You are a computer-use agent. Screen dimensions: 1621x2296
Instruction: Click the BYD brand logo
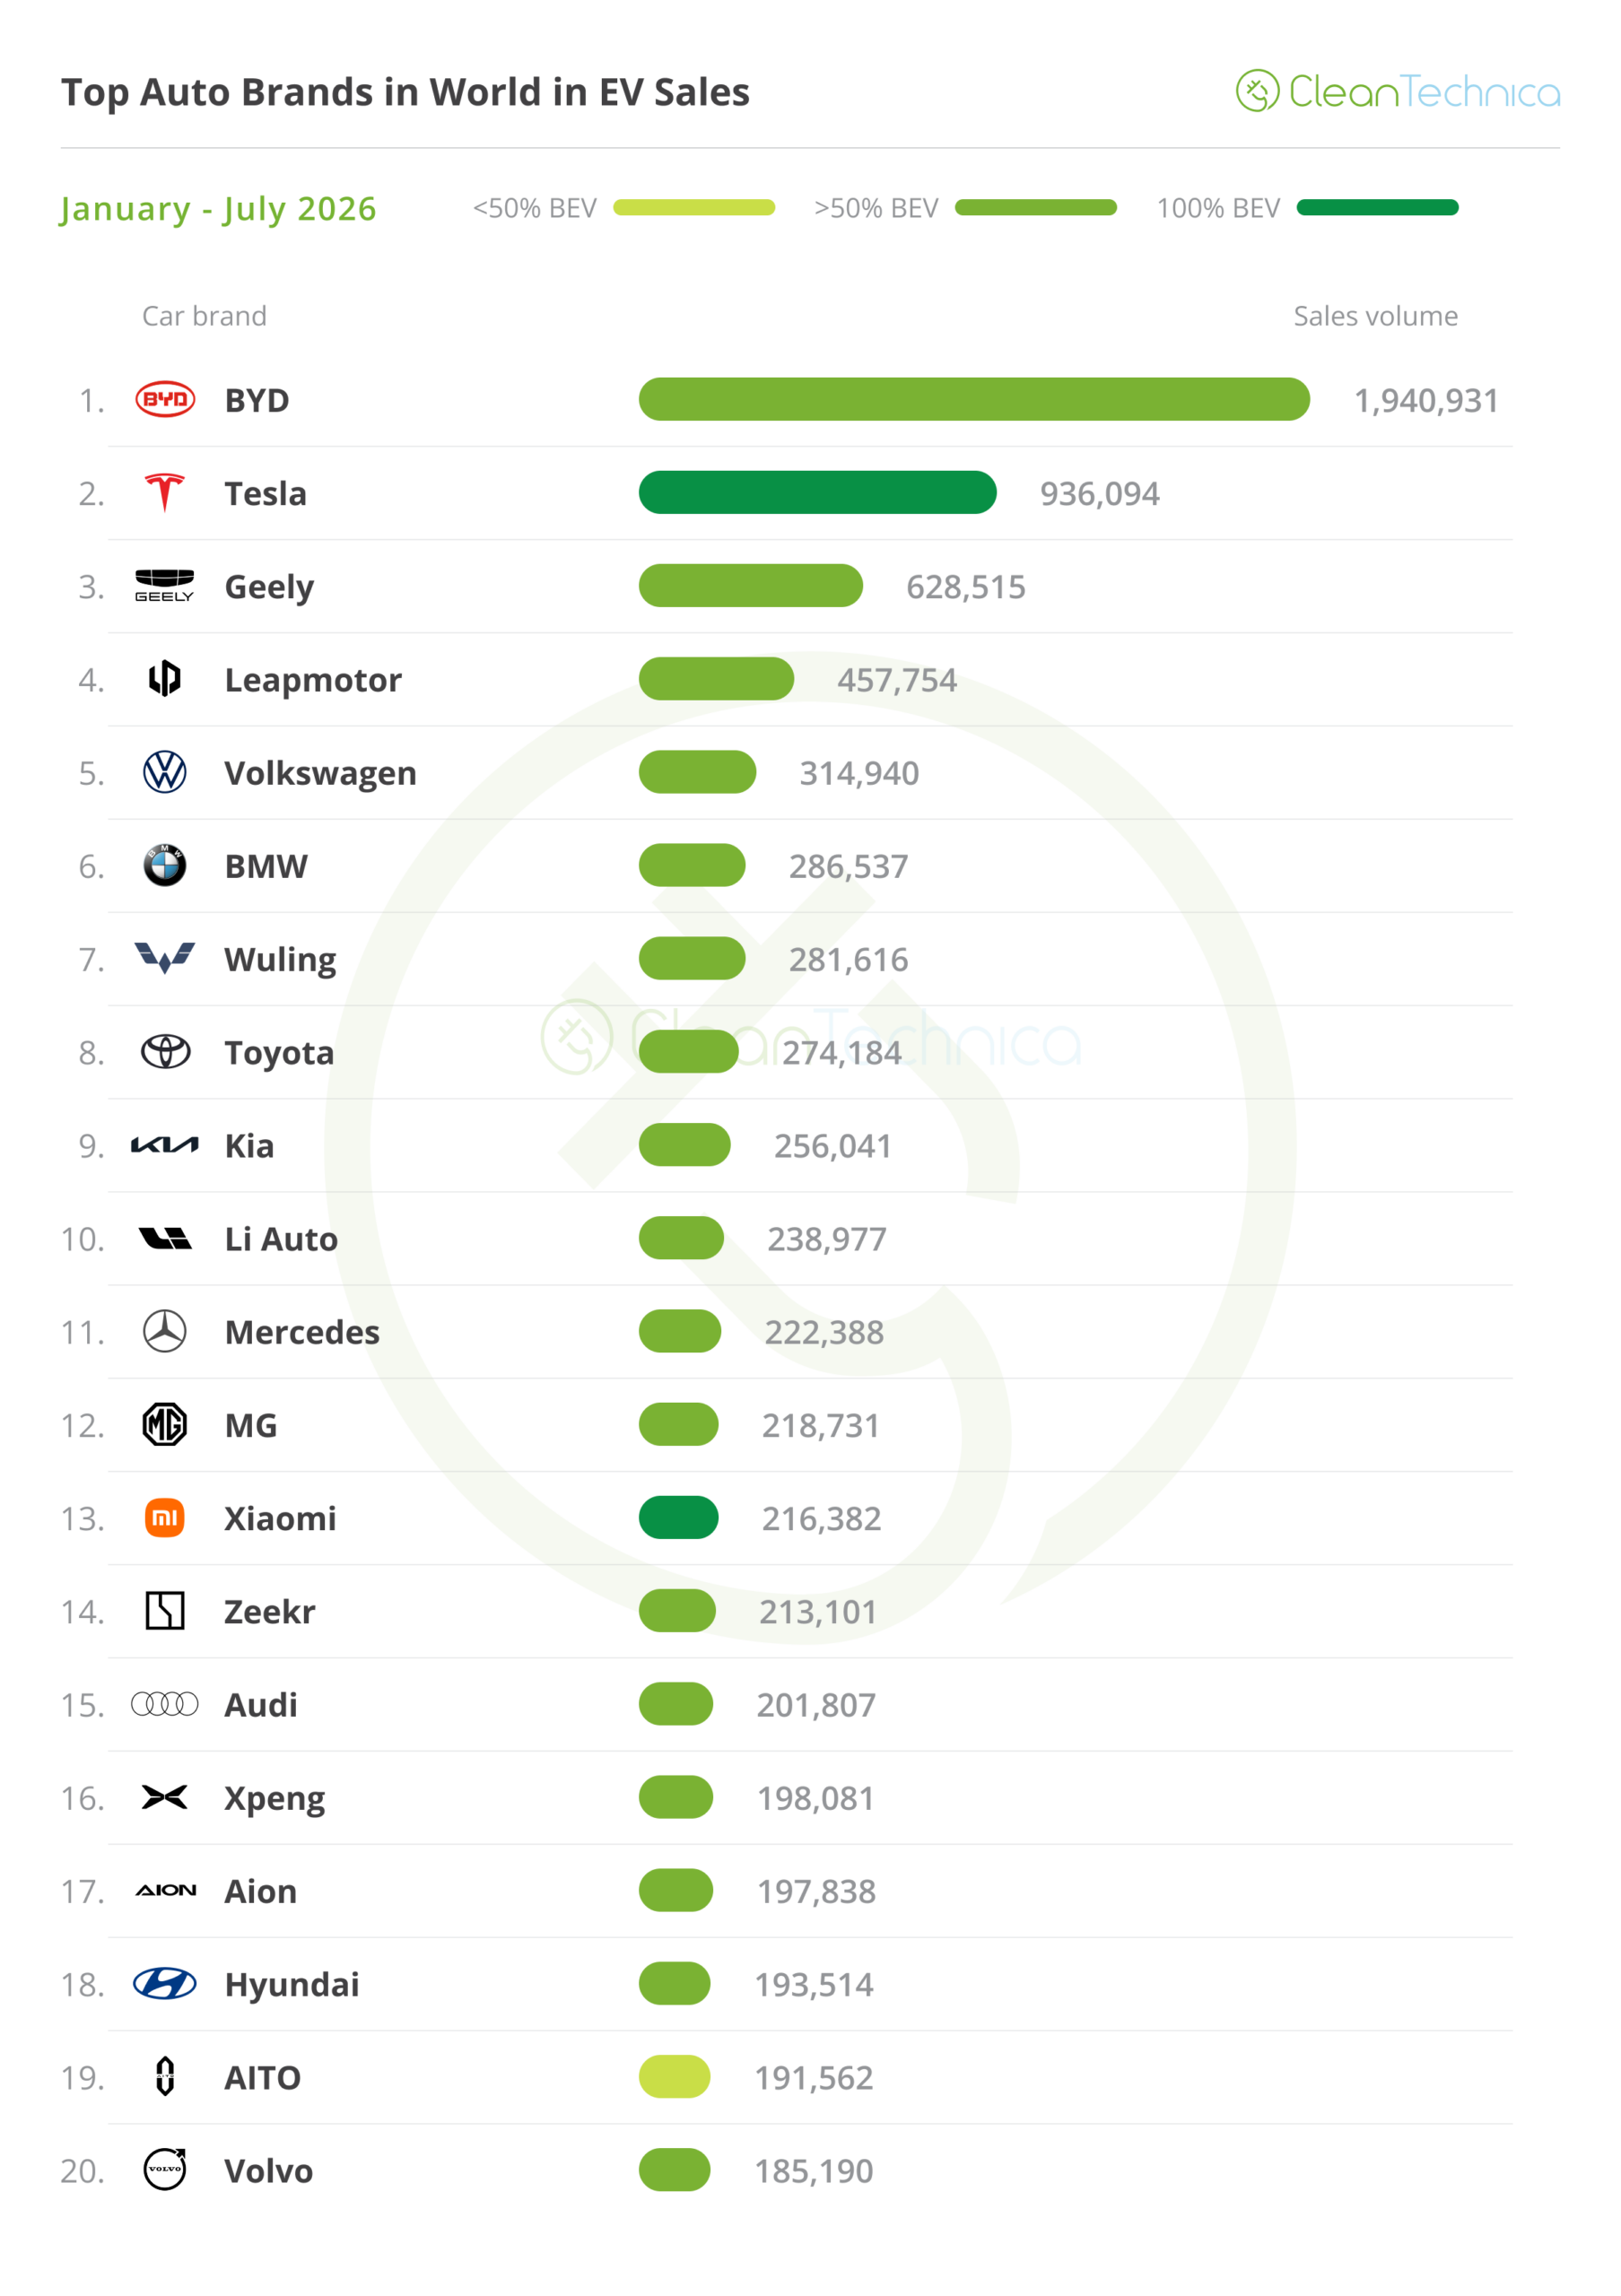point(165,400)
